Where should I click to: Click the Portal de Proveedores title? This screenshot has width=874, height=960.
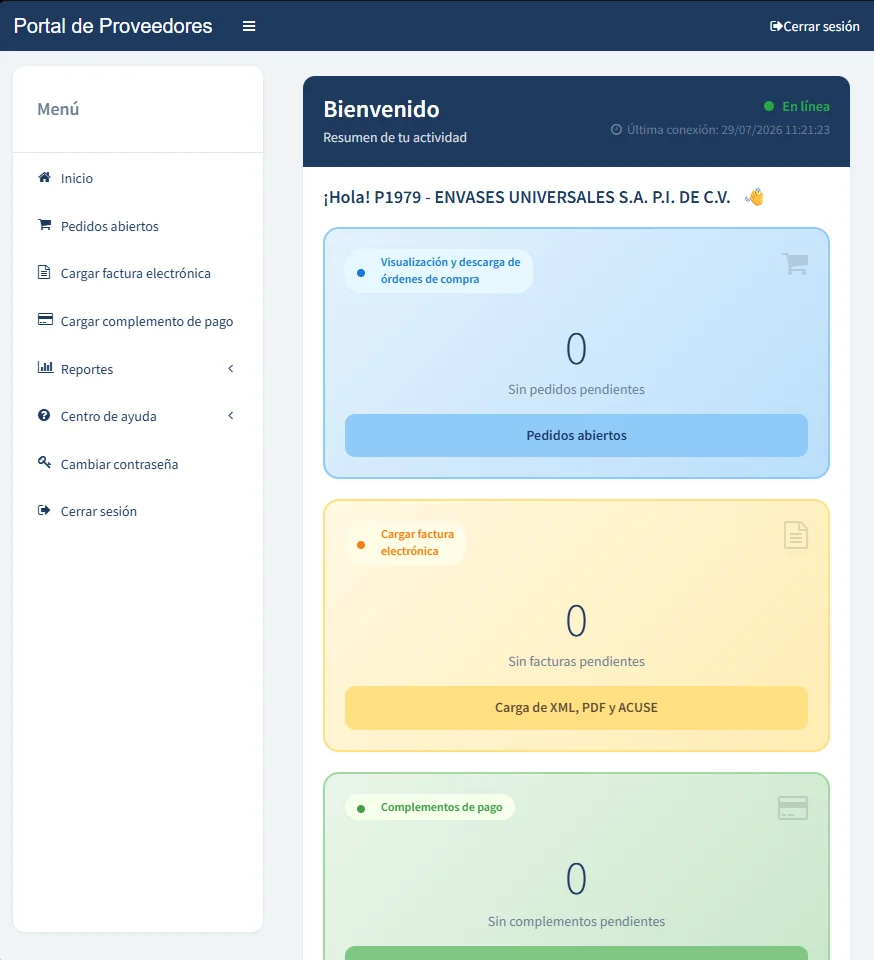(113, 26)
